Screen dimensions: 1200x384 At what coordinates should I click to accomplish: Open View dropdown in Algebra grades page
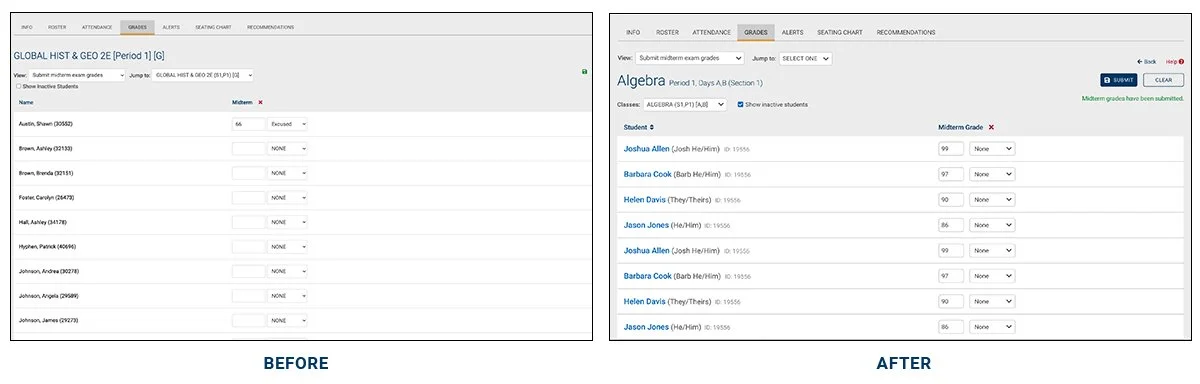pos(690,58)
